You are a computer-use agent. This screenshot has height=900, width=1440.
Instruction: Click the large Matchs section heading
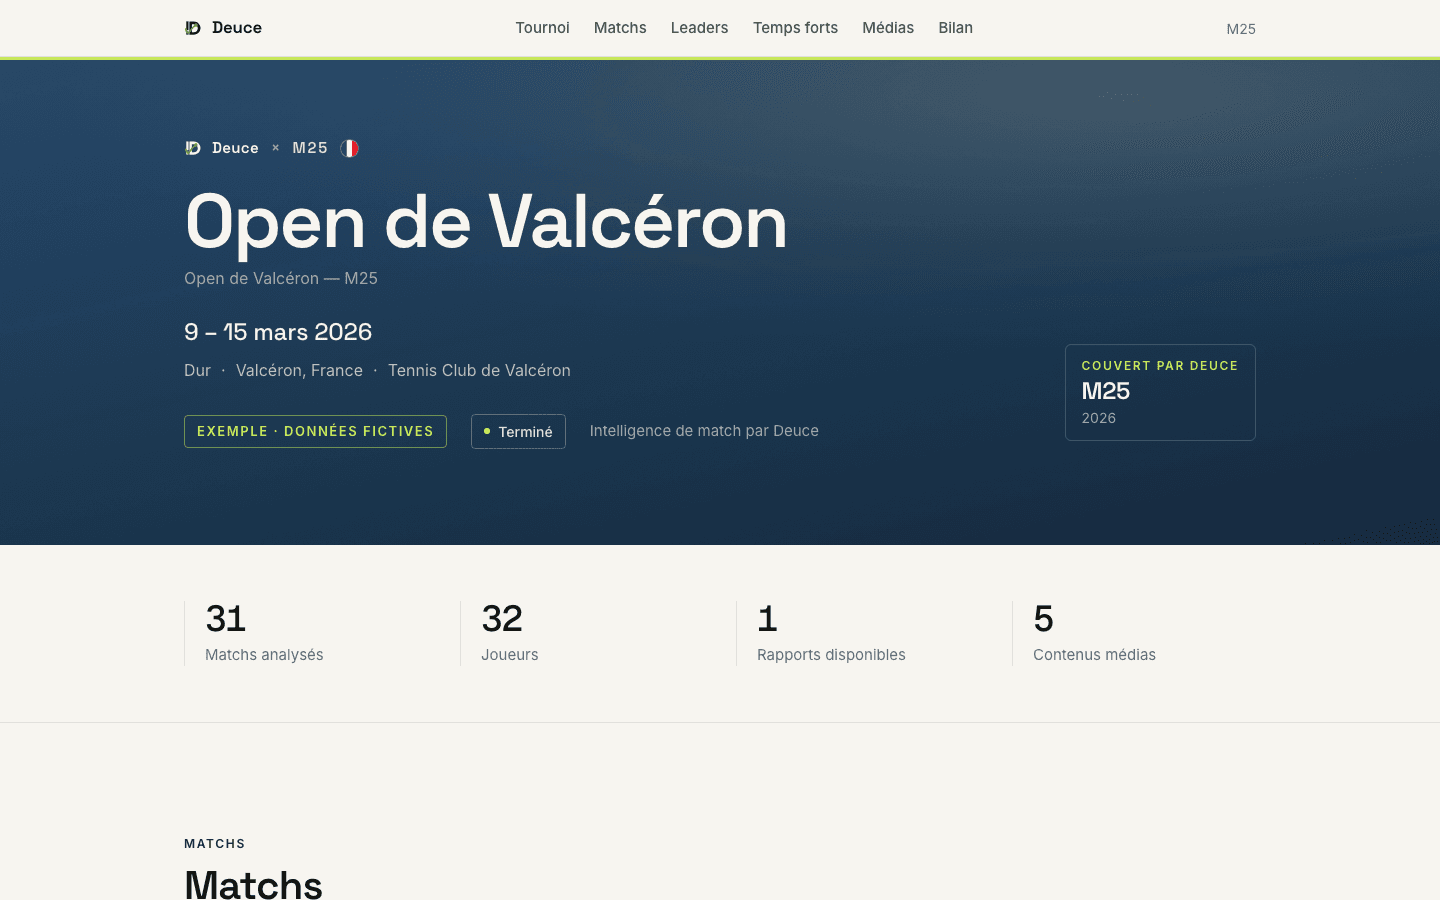point(253,884)
